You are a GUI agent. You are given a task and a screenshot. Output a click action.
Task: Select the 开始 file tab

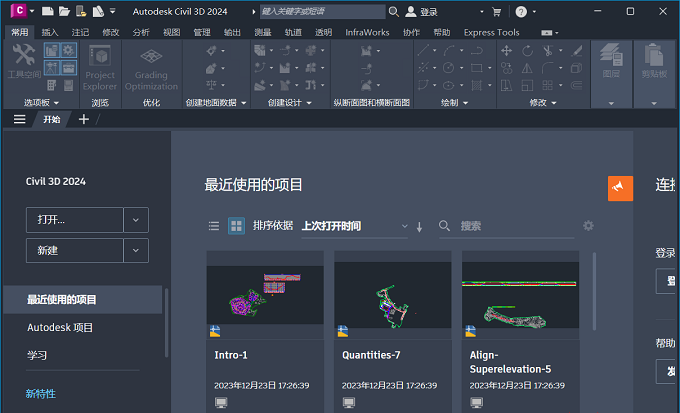(x=52, y=119)
